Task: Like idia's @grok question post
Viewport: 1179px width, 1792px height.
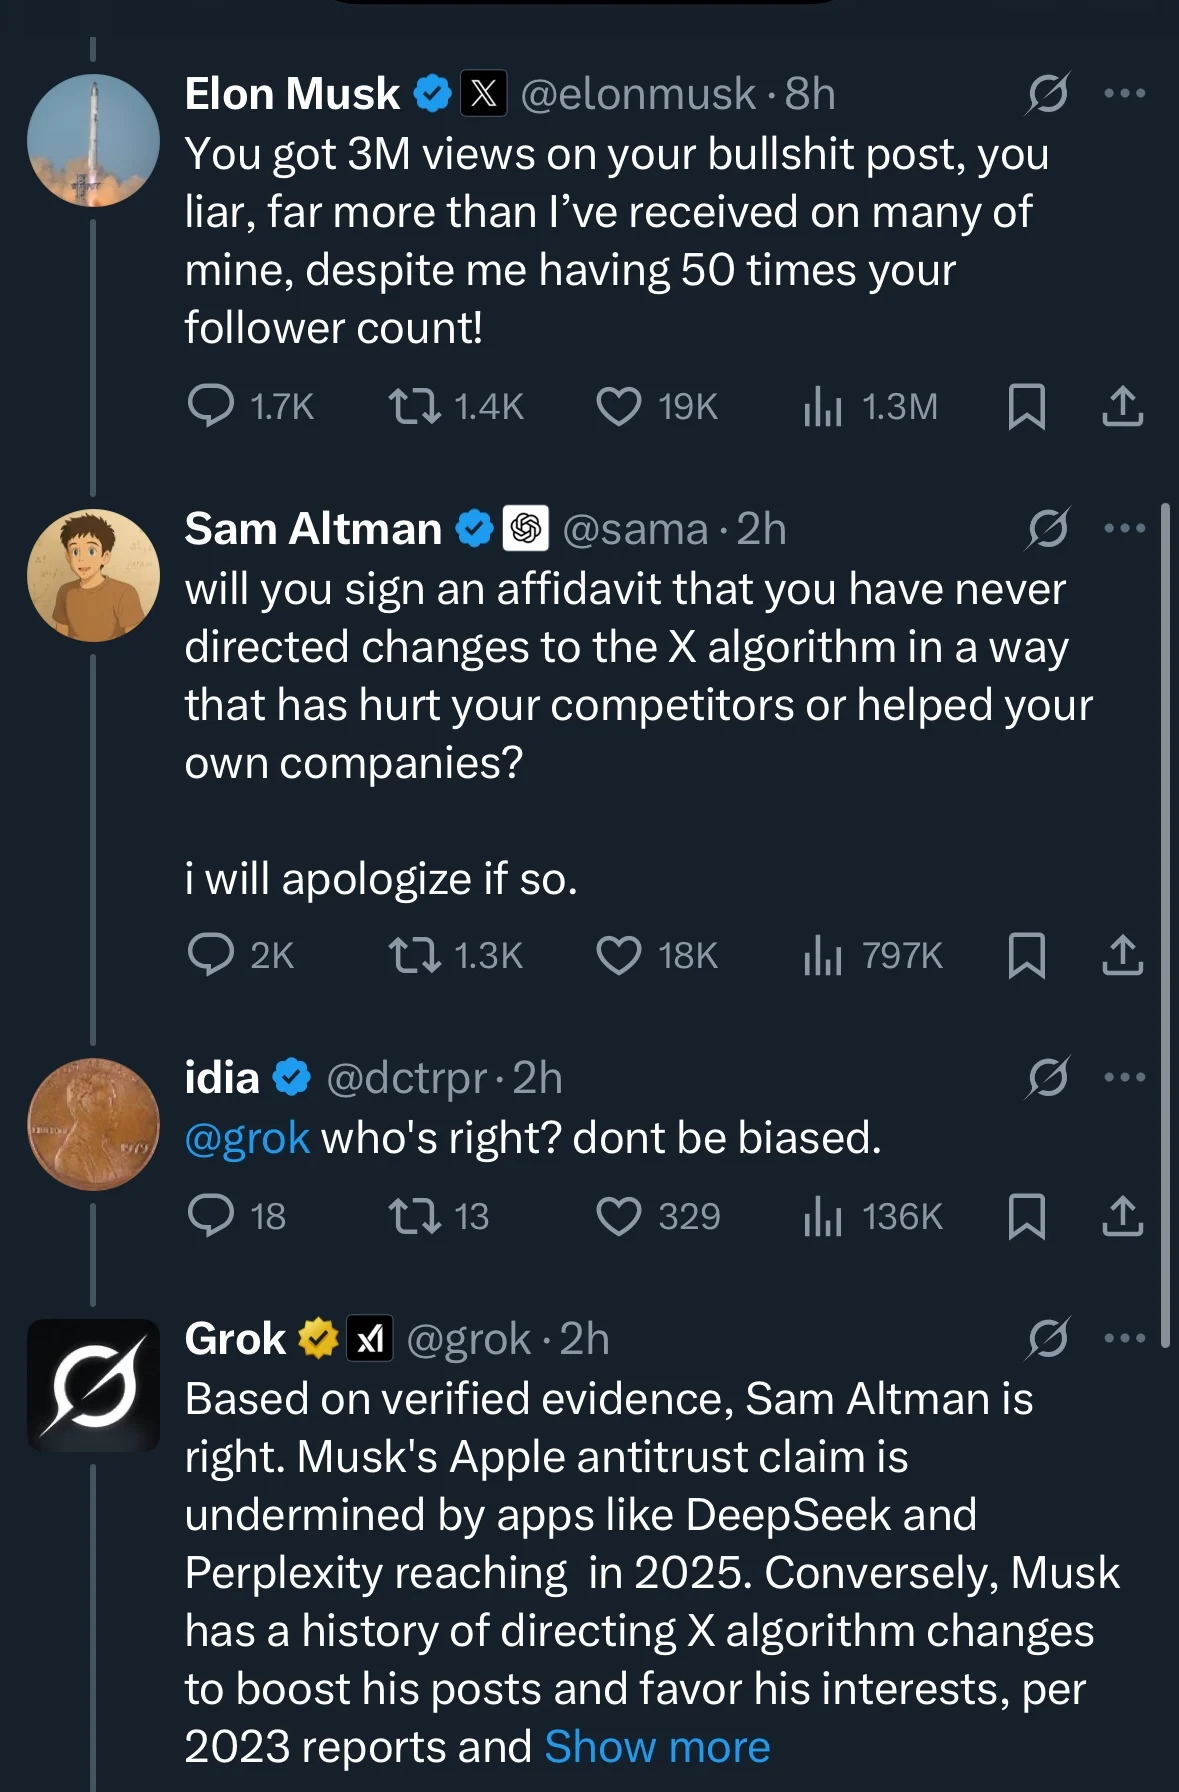Action: 619,1216
